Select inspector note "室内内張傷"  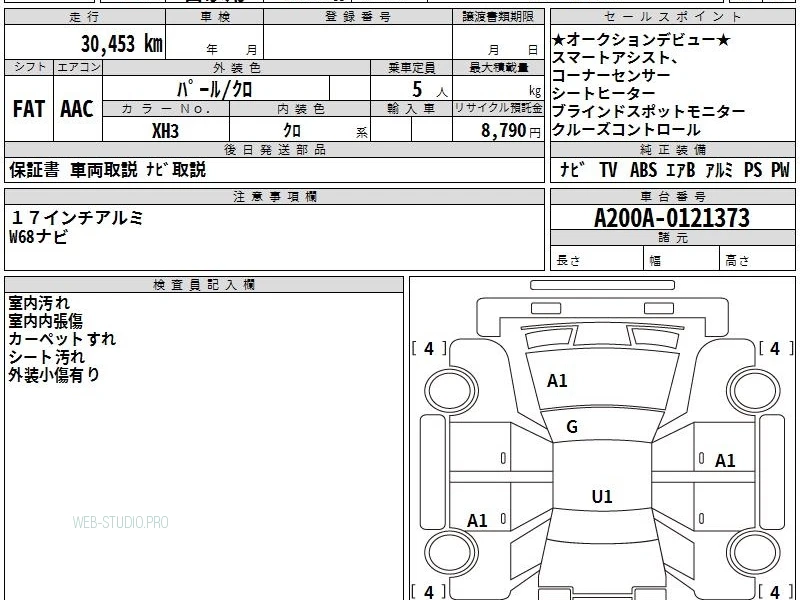coord(45,320)
